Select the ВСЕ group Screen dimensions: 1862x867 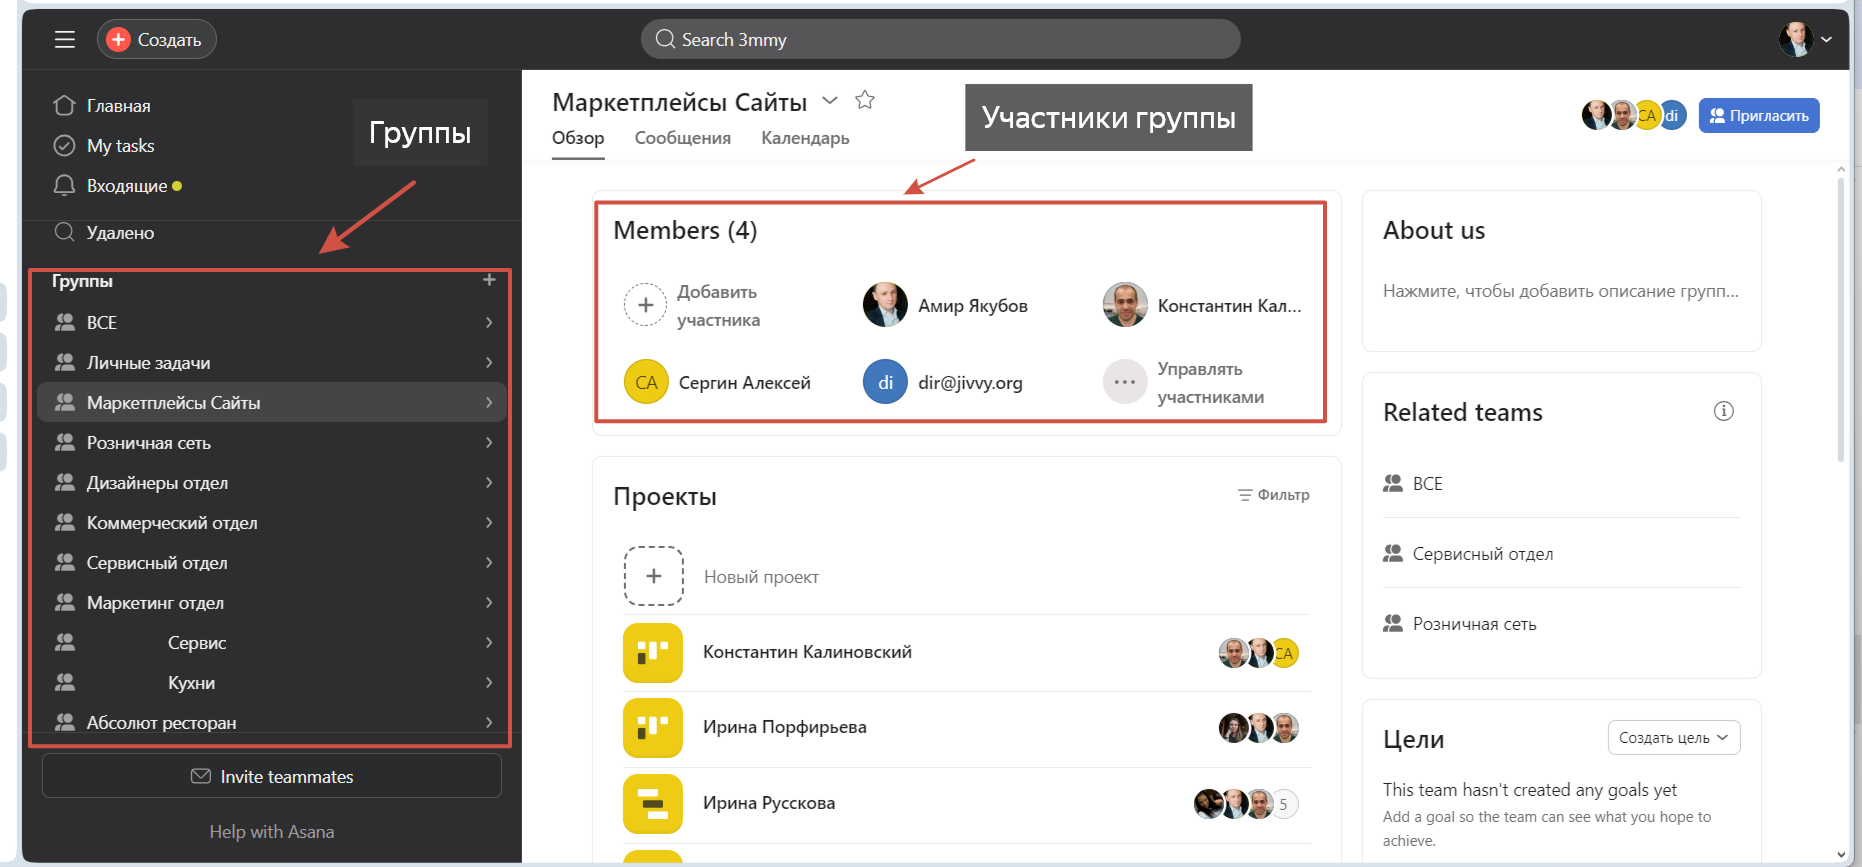(x=272, y=322)
